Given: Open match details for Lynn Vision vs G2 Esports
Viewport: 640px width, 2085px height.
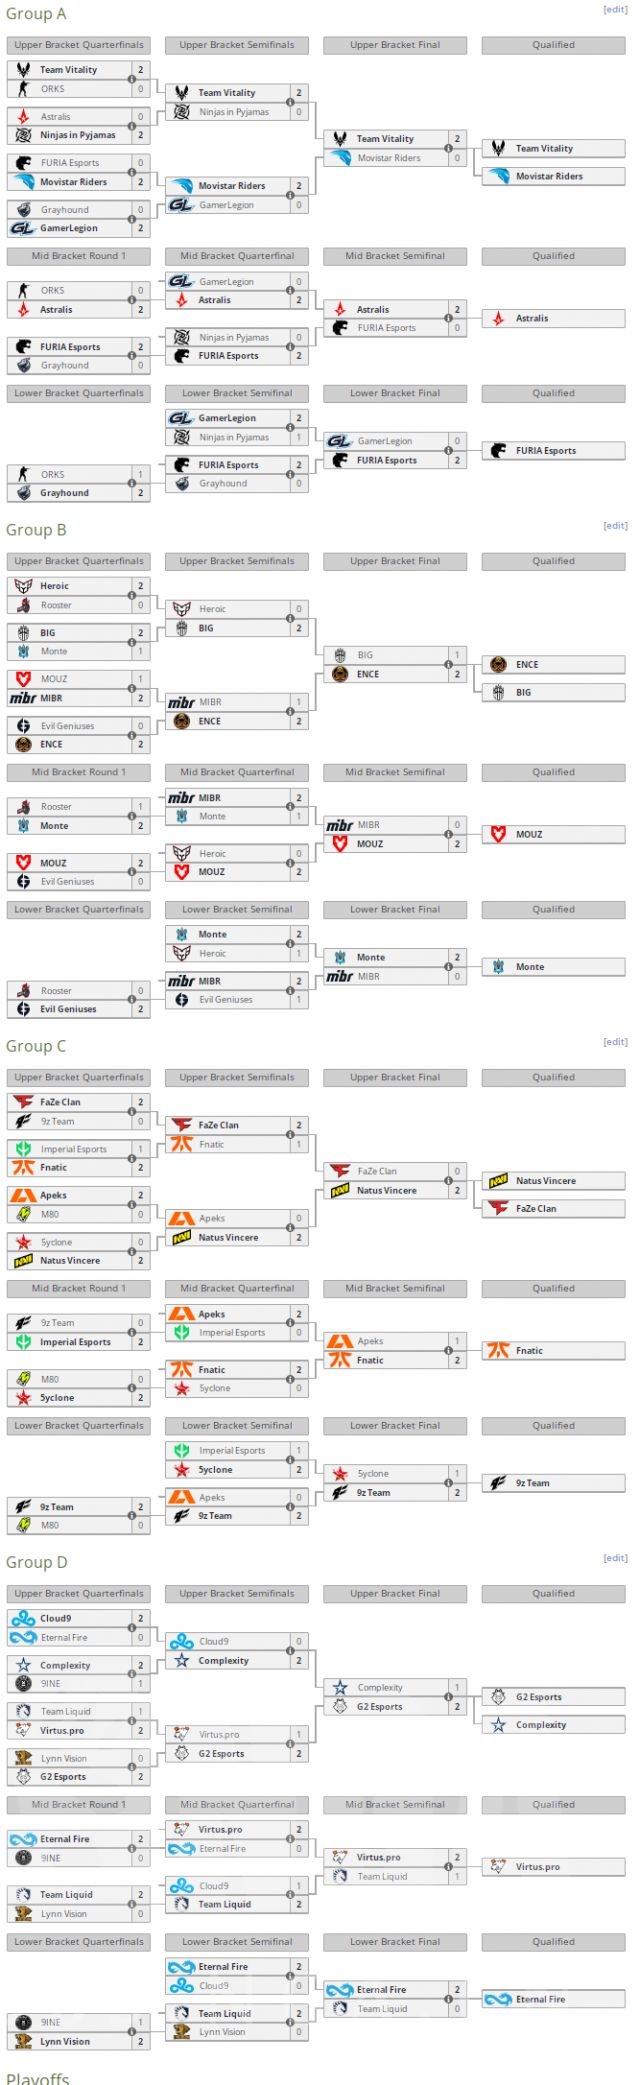Looking at the screenshot, I should (x=132, y=1768).
